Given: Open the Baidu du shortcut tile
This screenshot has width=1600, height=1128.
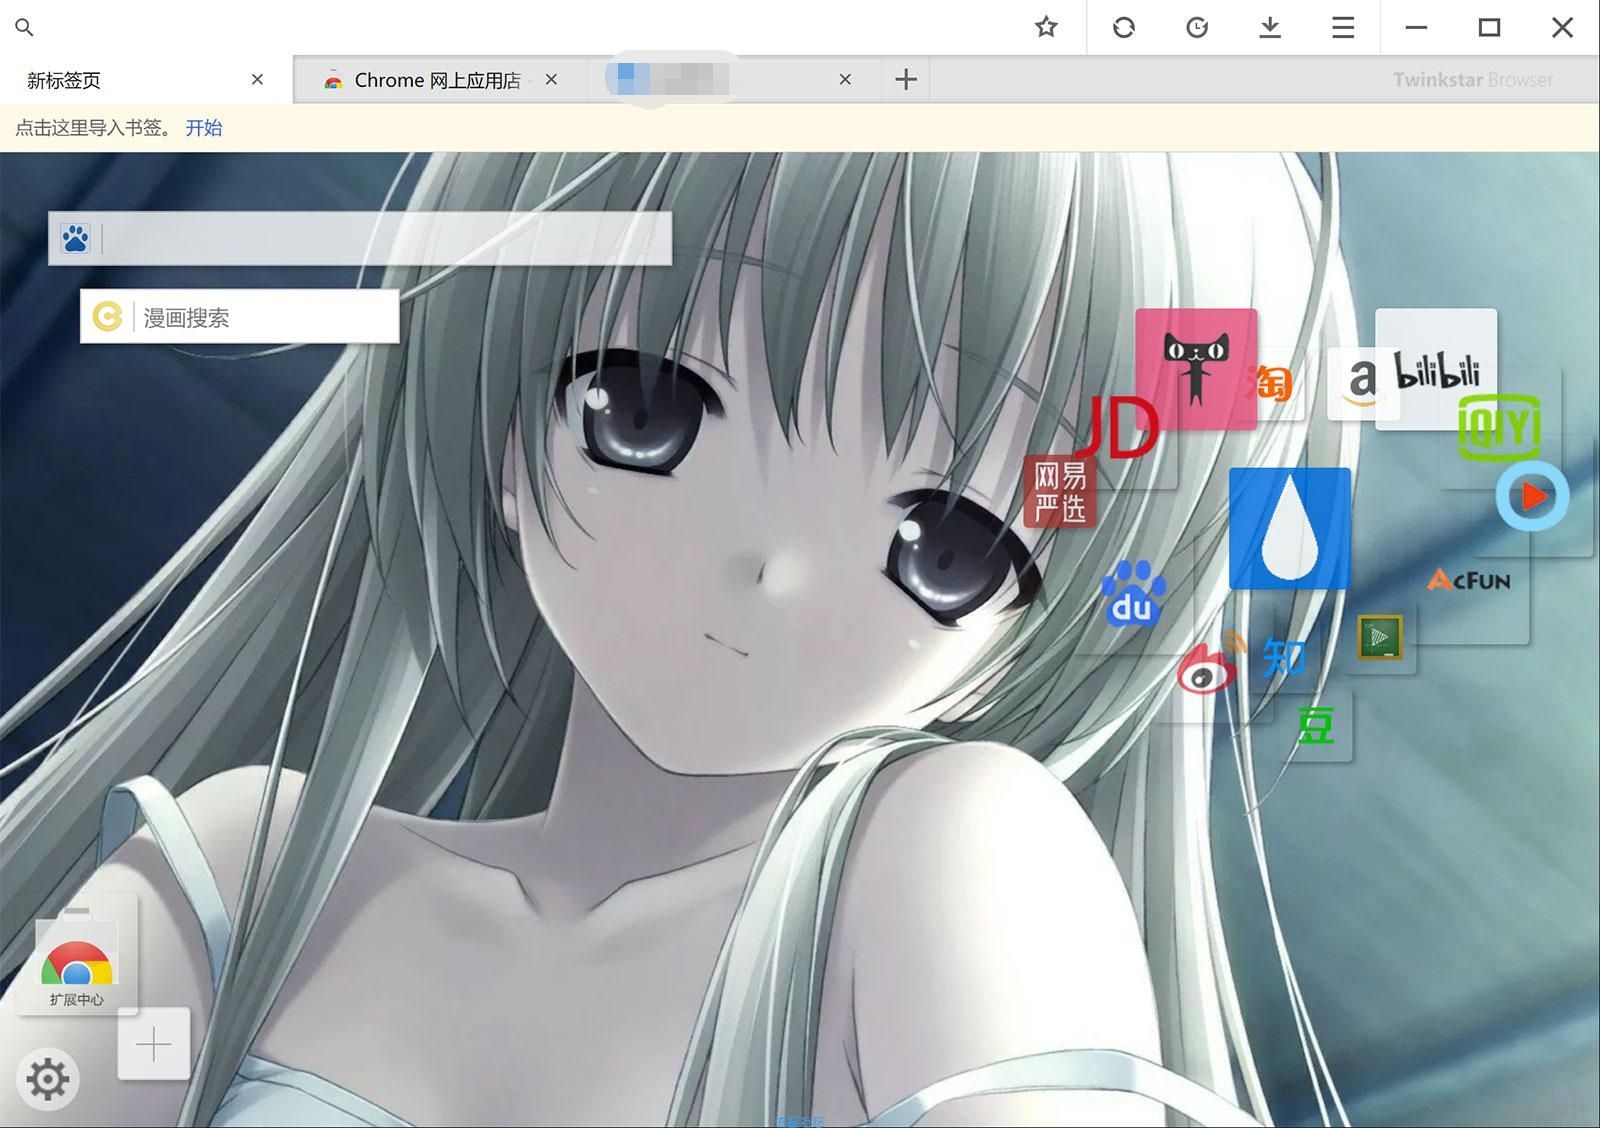Looking at the screenshot, I should tap(1133, 593).
